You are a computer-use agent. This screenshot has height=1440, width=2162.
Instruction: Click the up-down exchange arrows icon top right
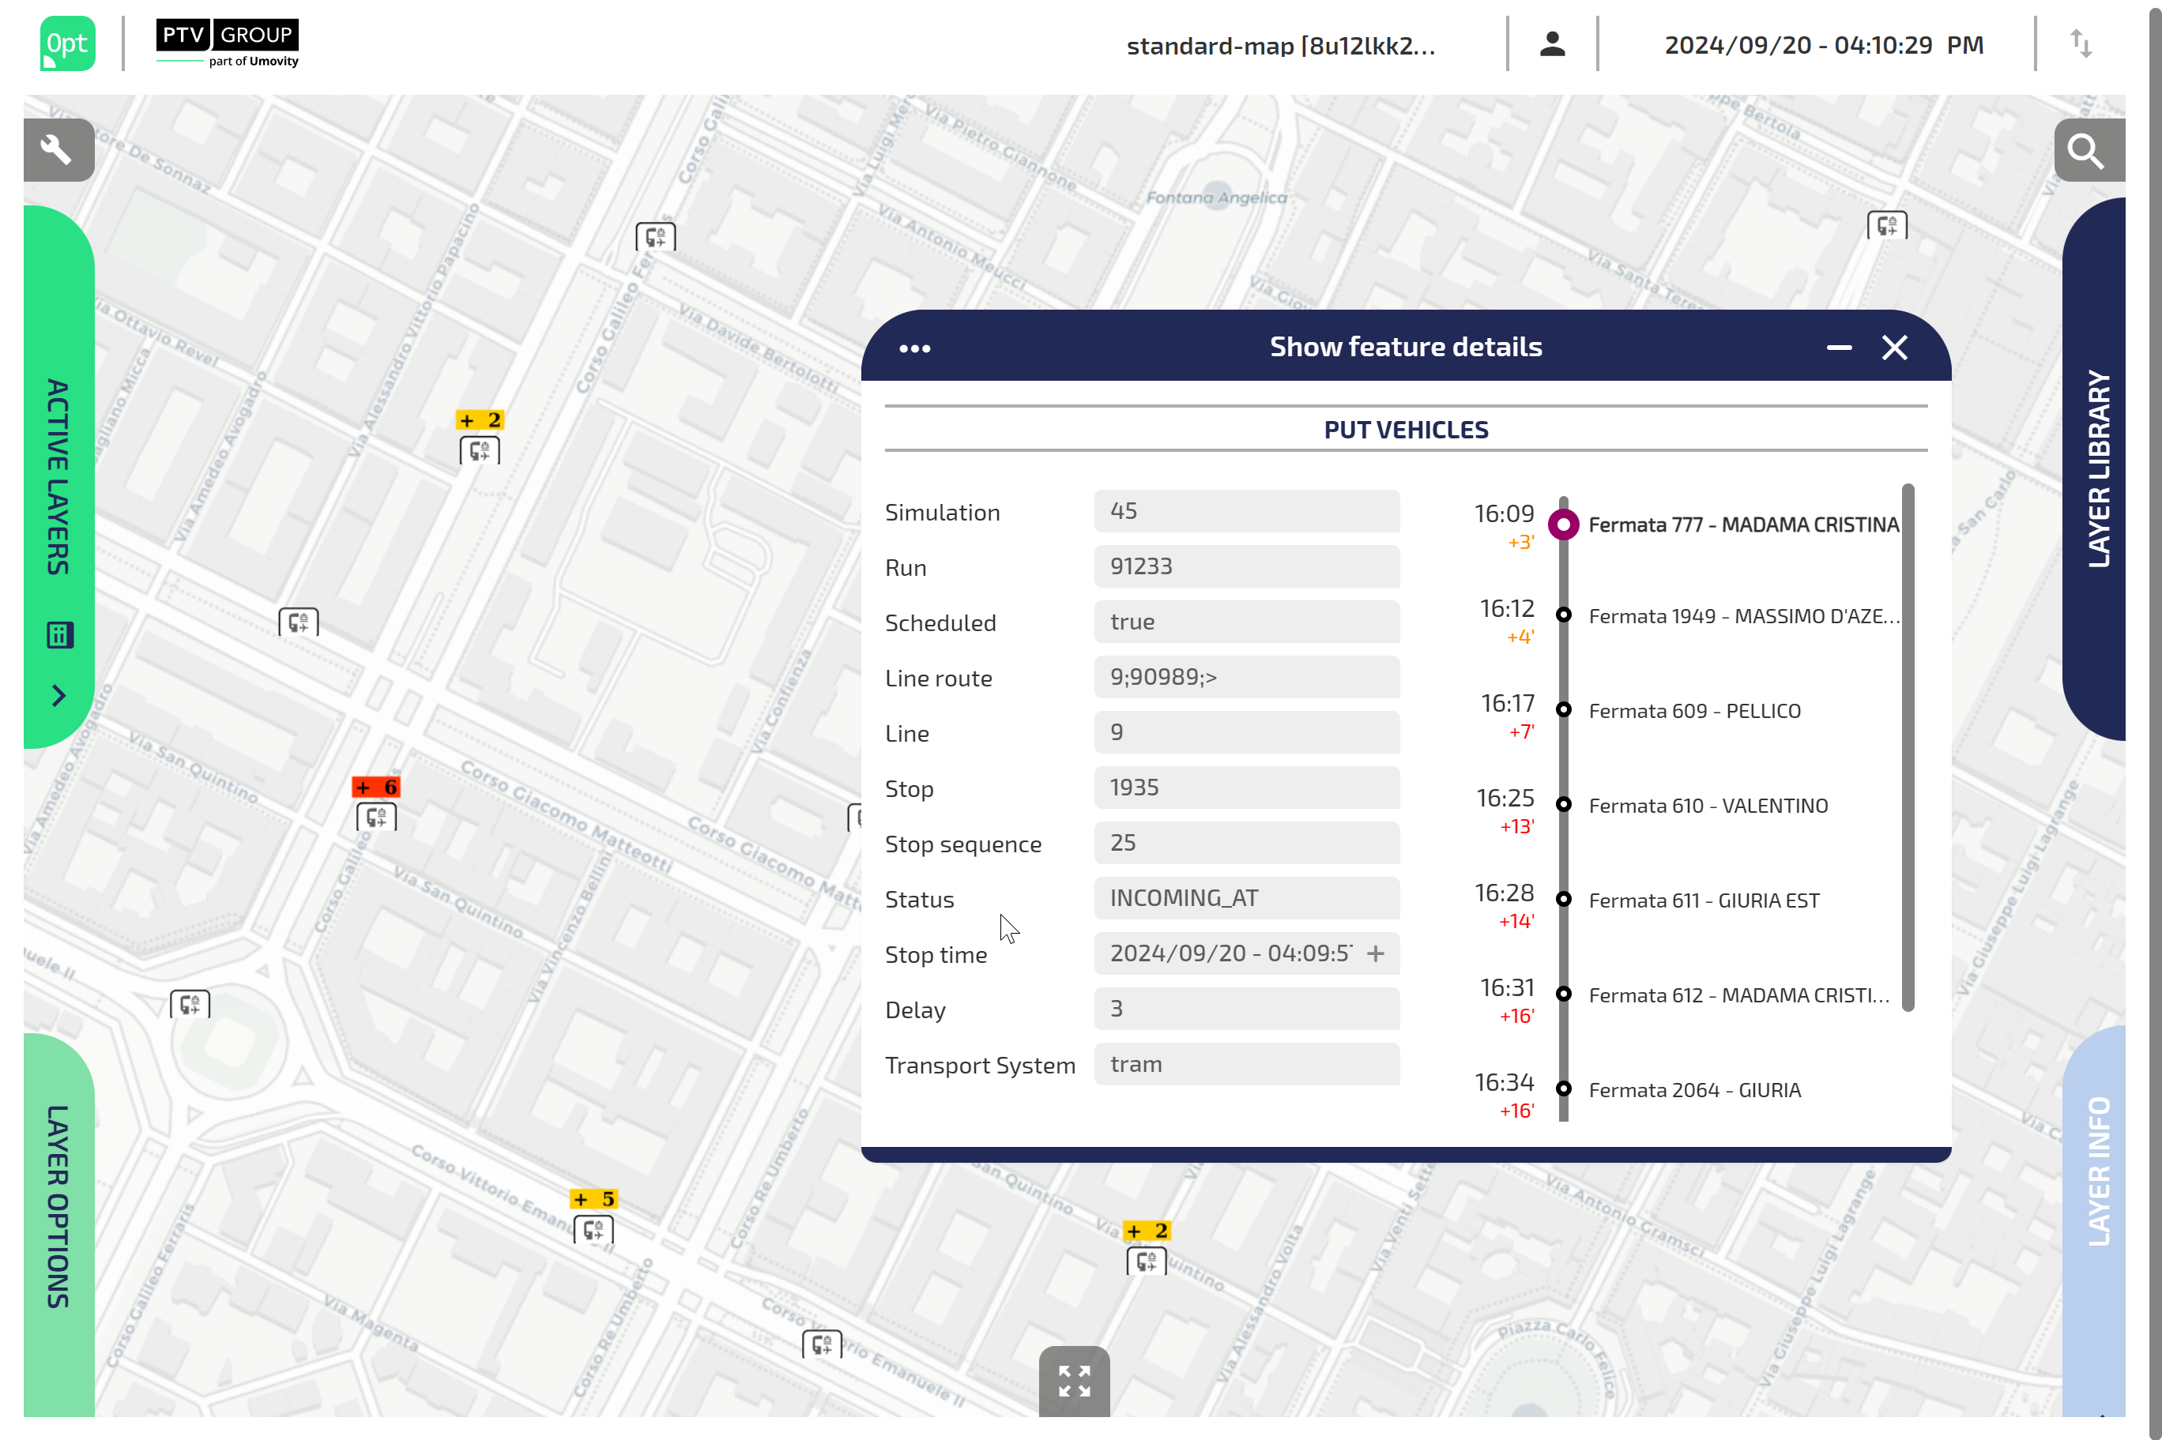(2082, 44)
